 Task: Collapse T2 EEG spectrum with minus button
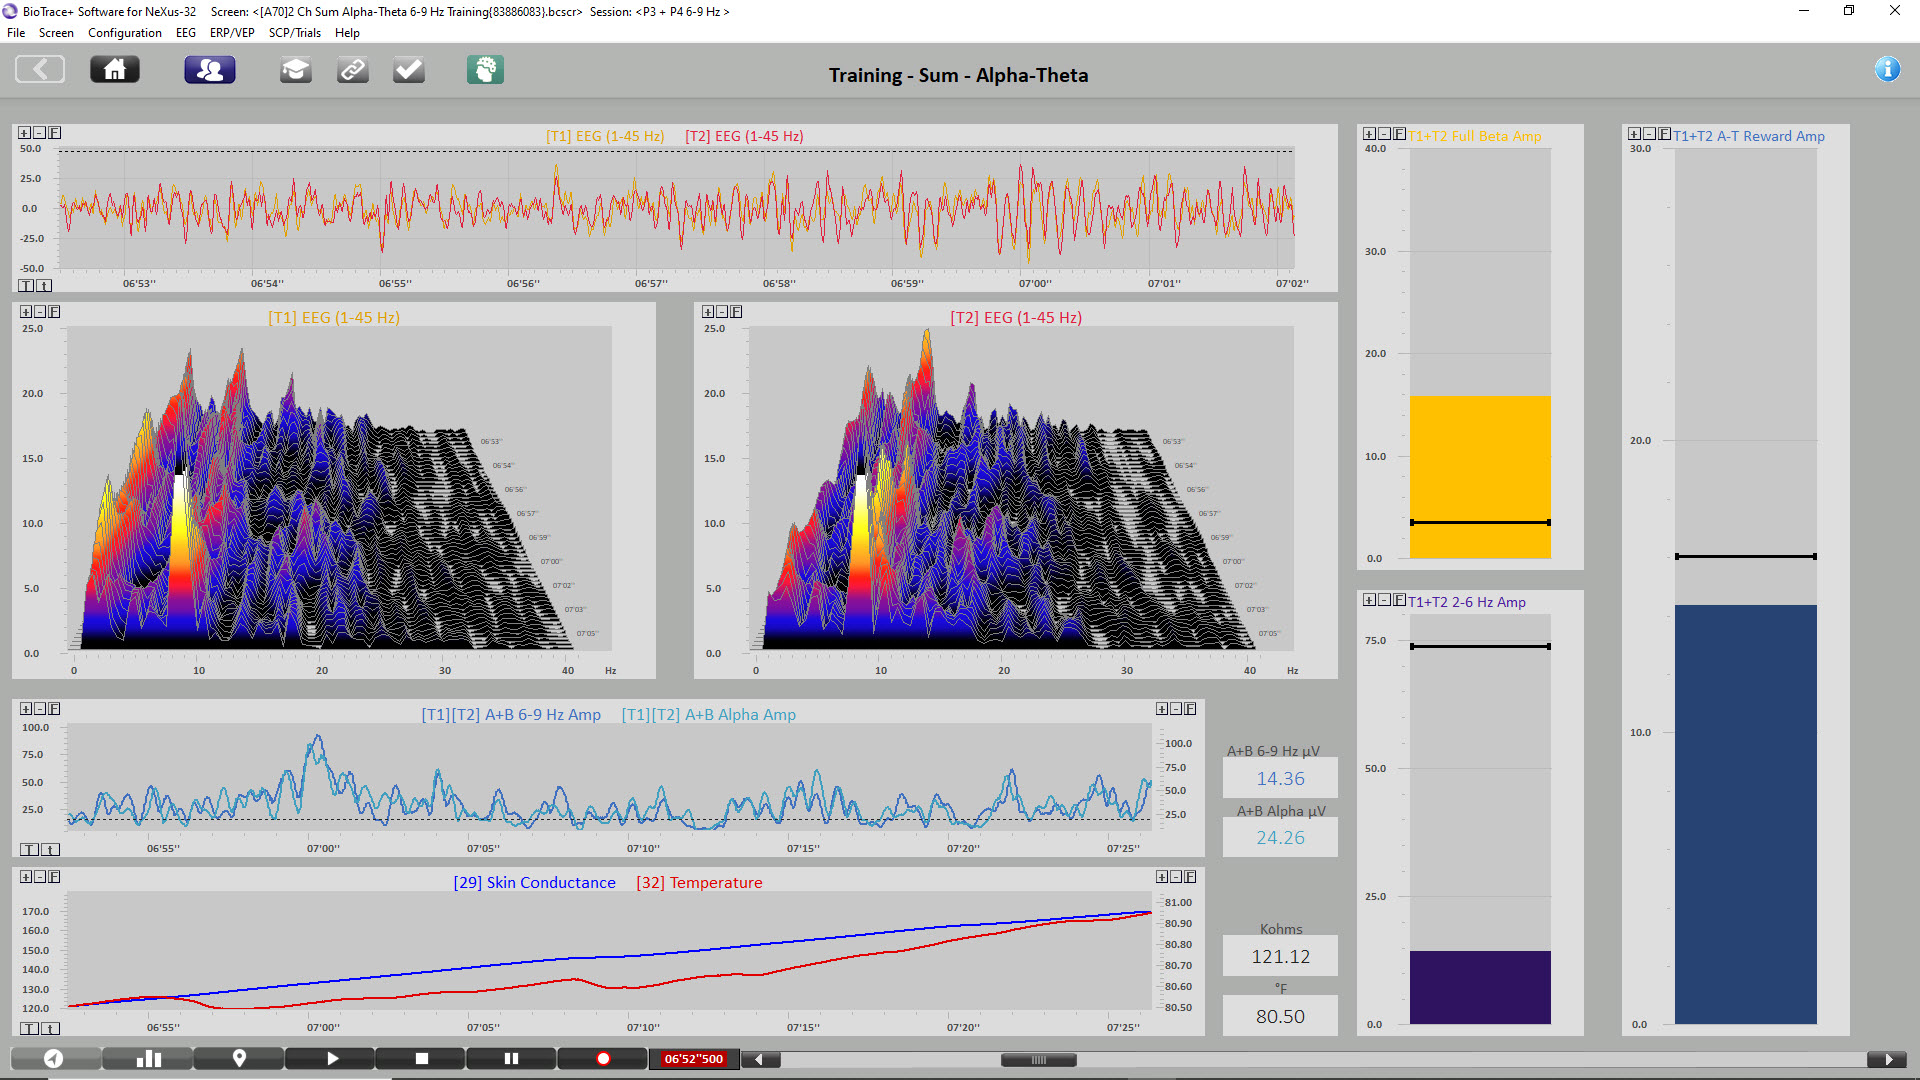(x=722, y=312)
